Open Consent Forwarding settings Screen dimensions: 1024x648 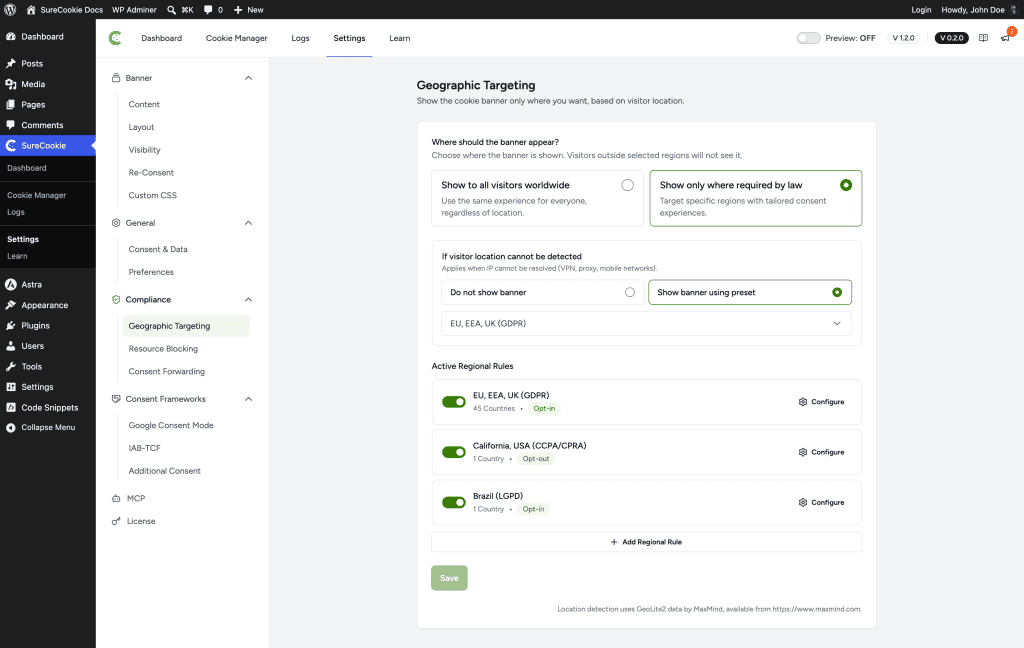167,372
